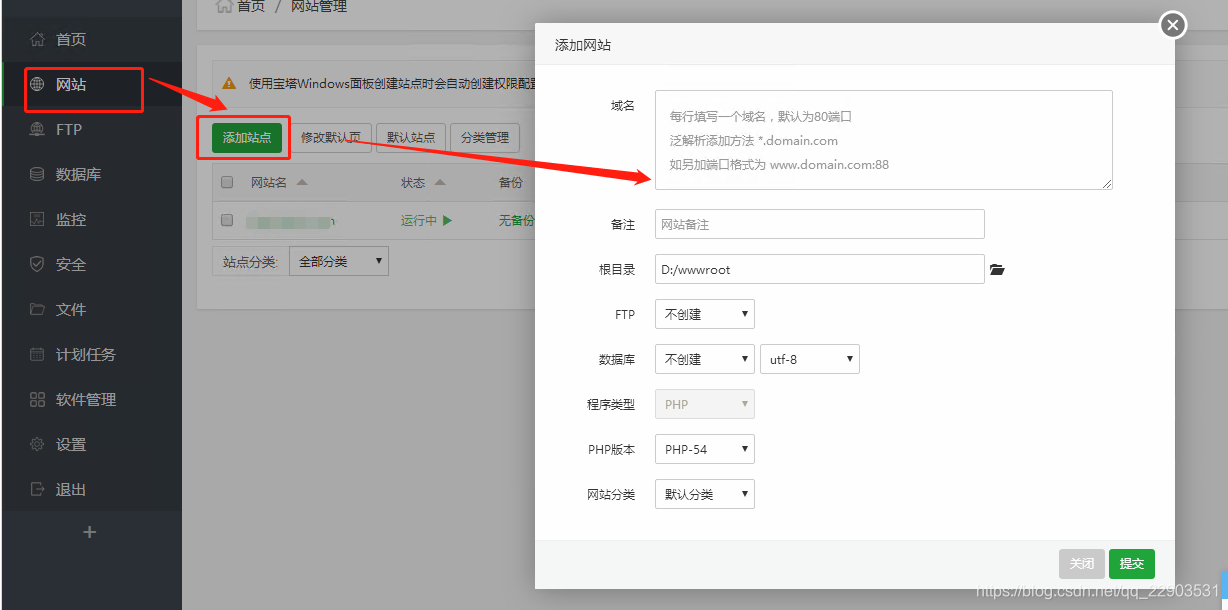Click the 备份 column header

[510, 183]
